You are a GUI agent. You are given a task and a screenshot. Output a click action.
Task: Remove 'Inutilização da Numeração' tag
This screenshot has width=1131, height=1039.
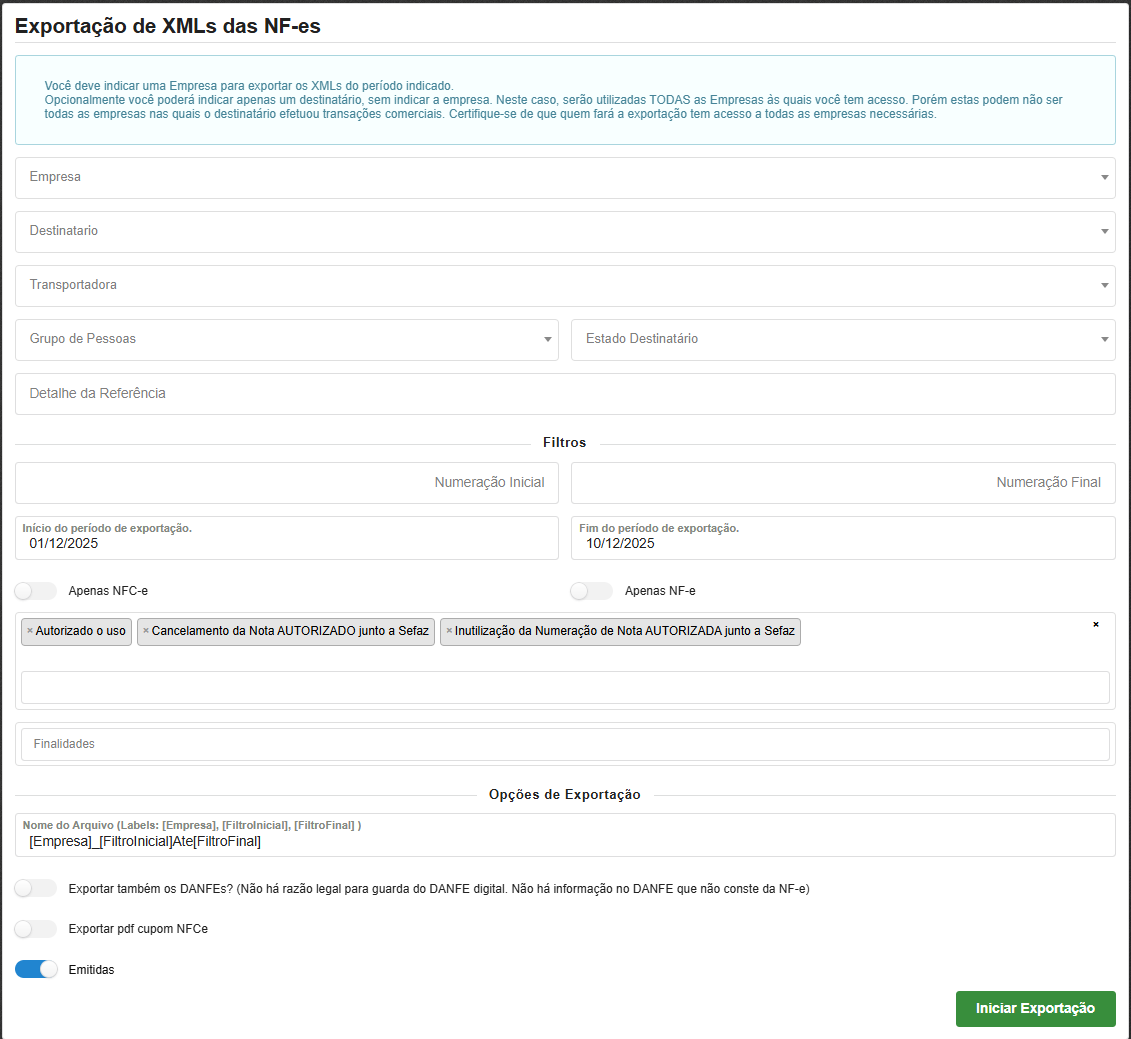(449, 631)
